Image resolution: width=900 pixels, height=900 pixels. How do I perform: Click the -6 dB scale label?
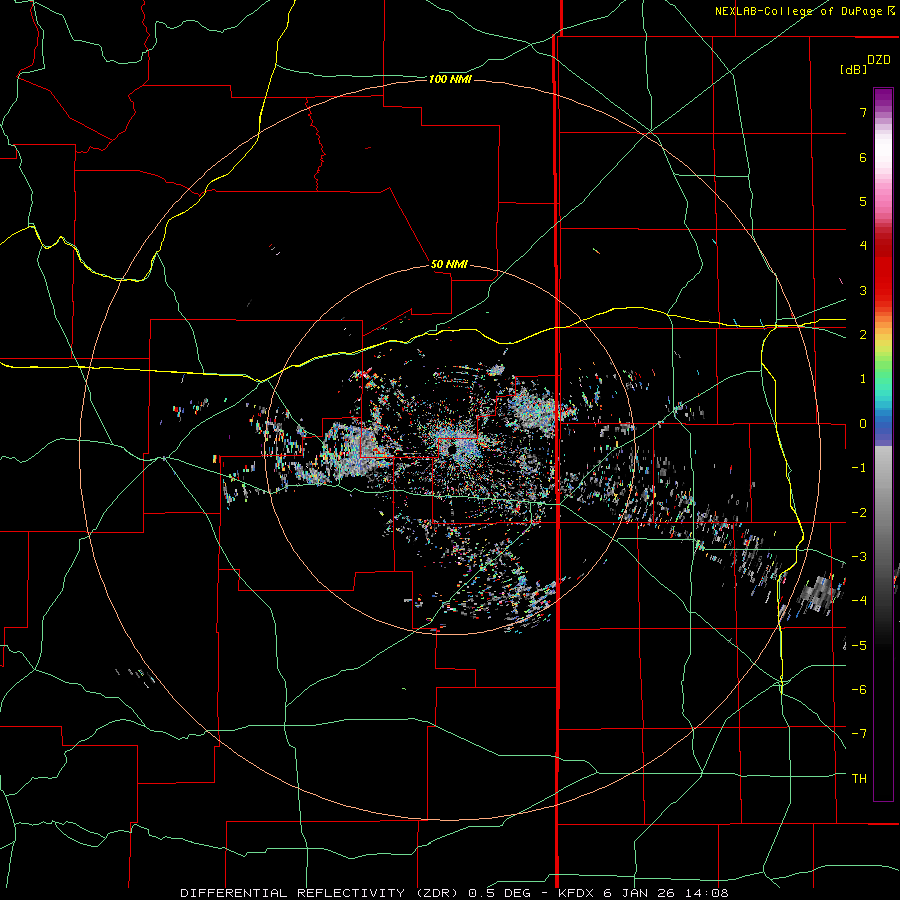tap(859, 690)
